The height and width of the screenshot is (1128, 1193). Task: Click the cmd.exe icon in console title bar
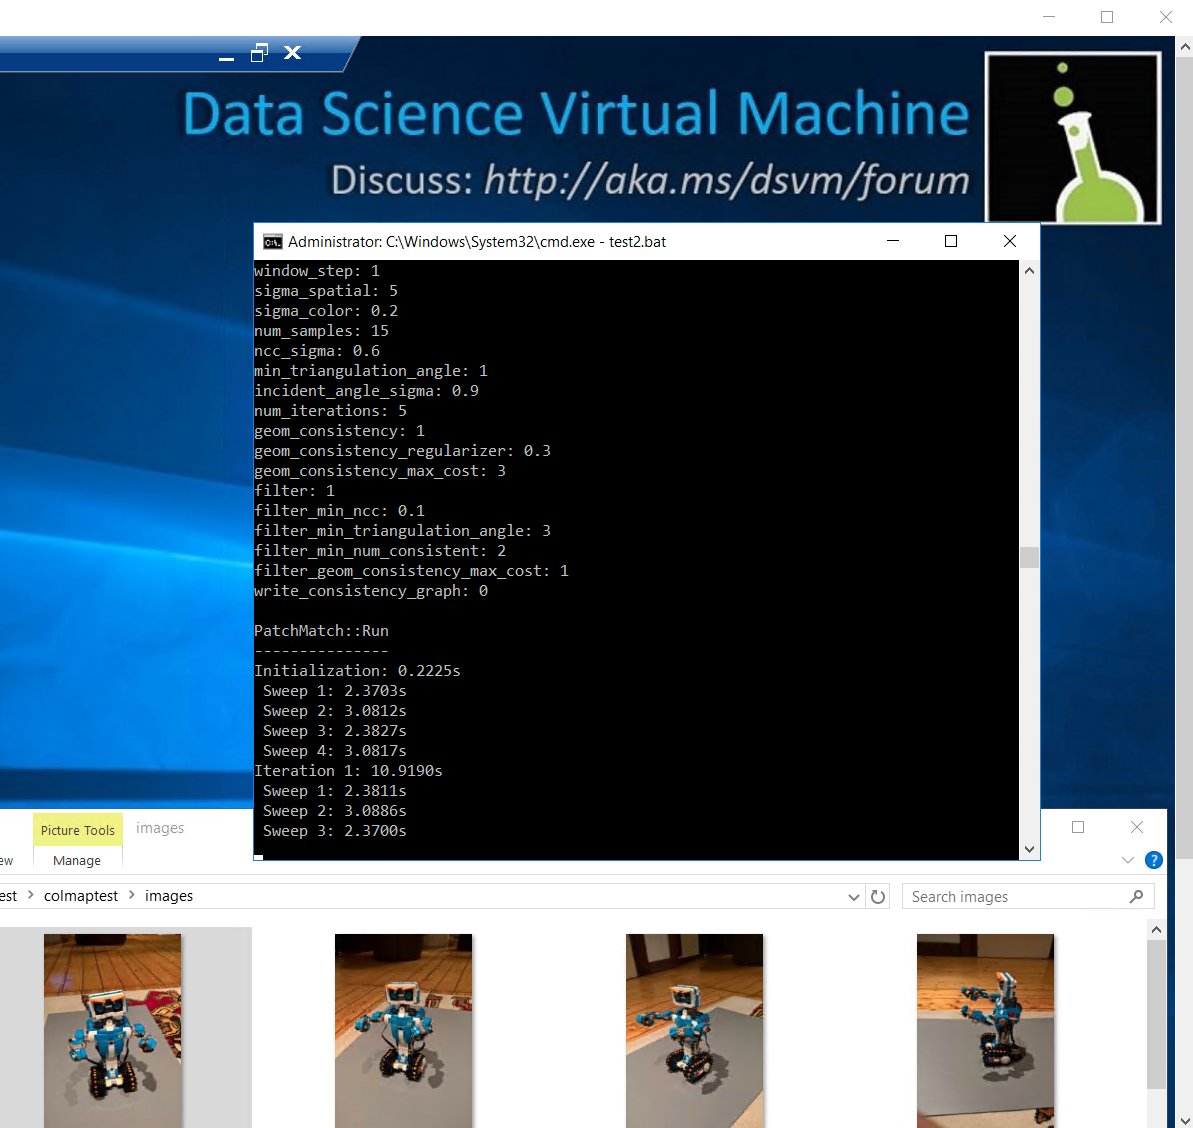pyautogui.click(x=271, y=241)
